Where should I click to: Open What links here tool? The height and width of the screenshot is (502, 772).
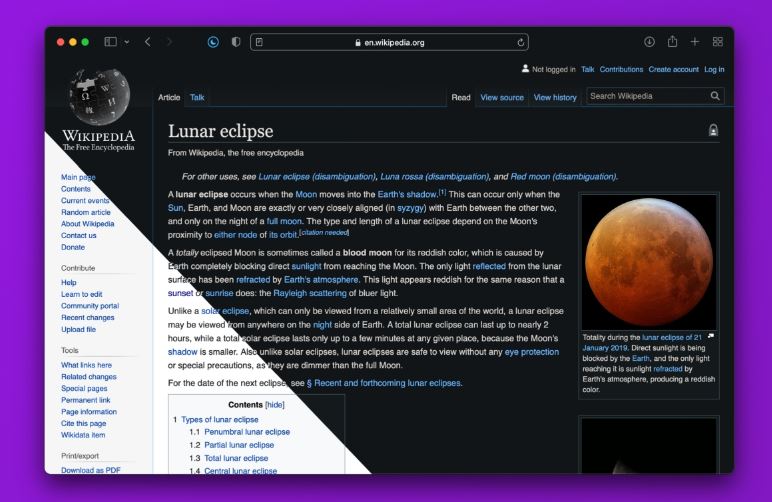click(86, 365)
